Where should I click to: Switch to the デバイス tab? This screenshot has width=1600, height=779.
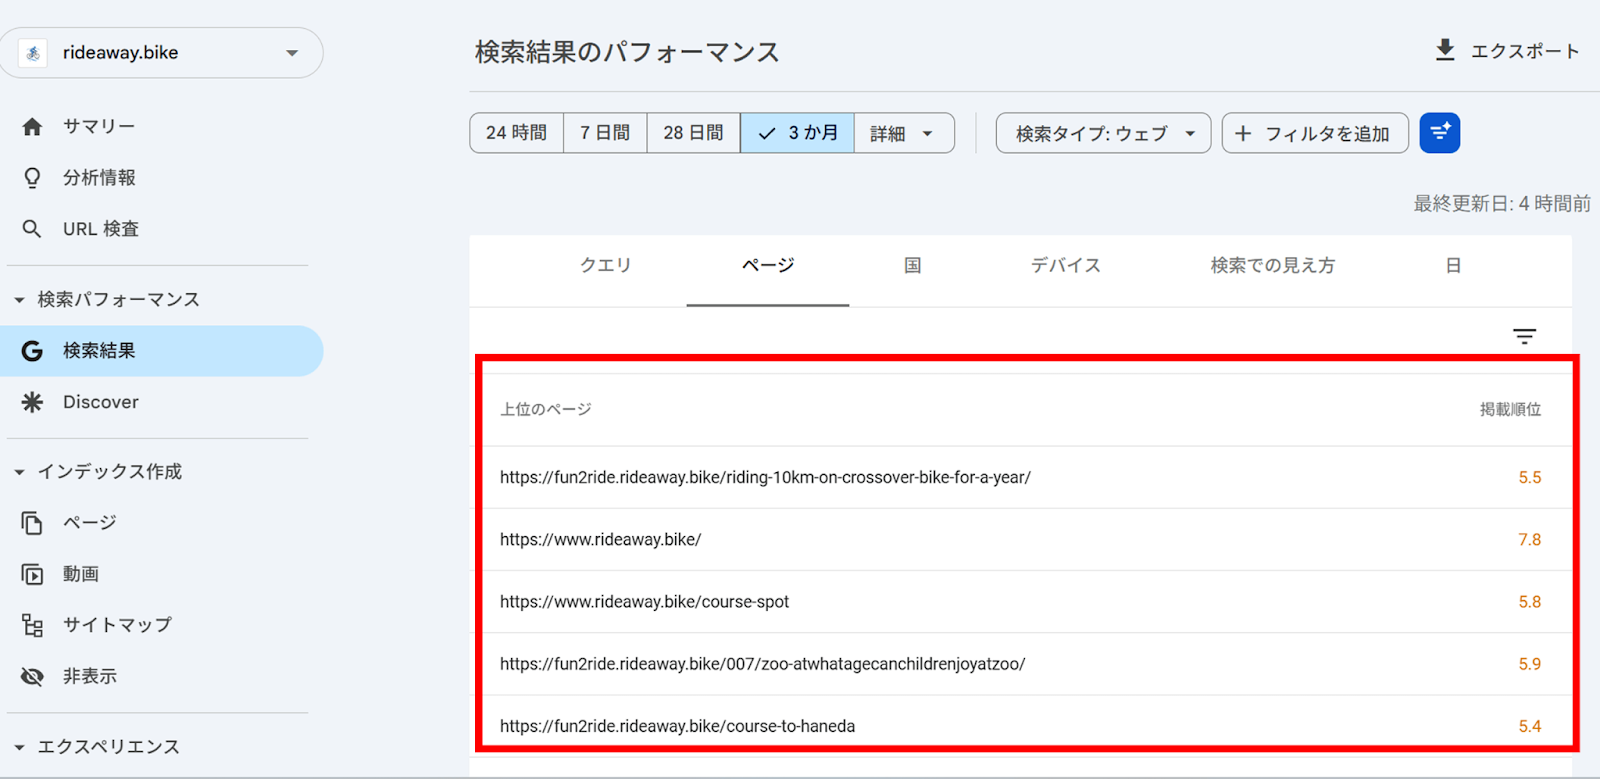(x=1066, y=266)
